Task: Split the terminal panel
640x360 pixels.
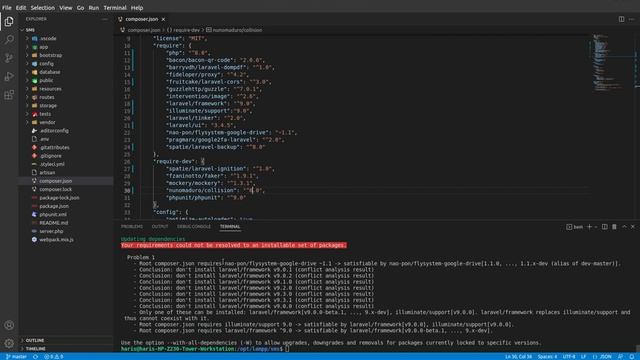Action: (604, 227)
